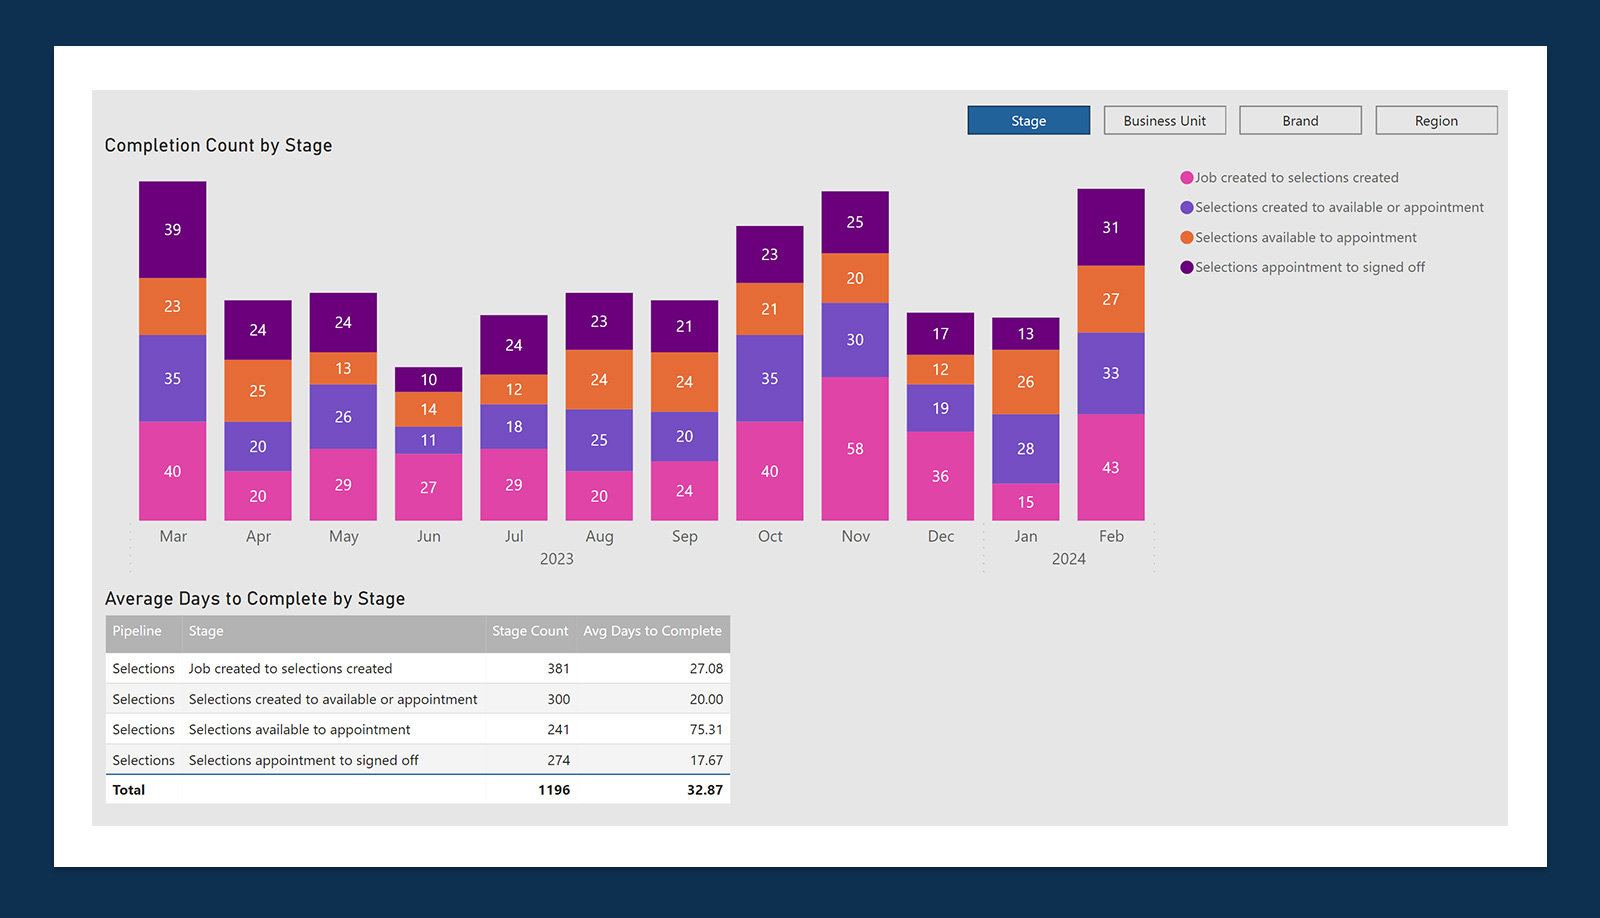Click violet 'Selections created to available' legend dot
Screen dimensions: 1600x918
(x=1187, y=208)
